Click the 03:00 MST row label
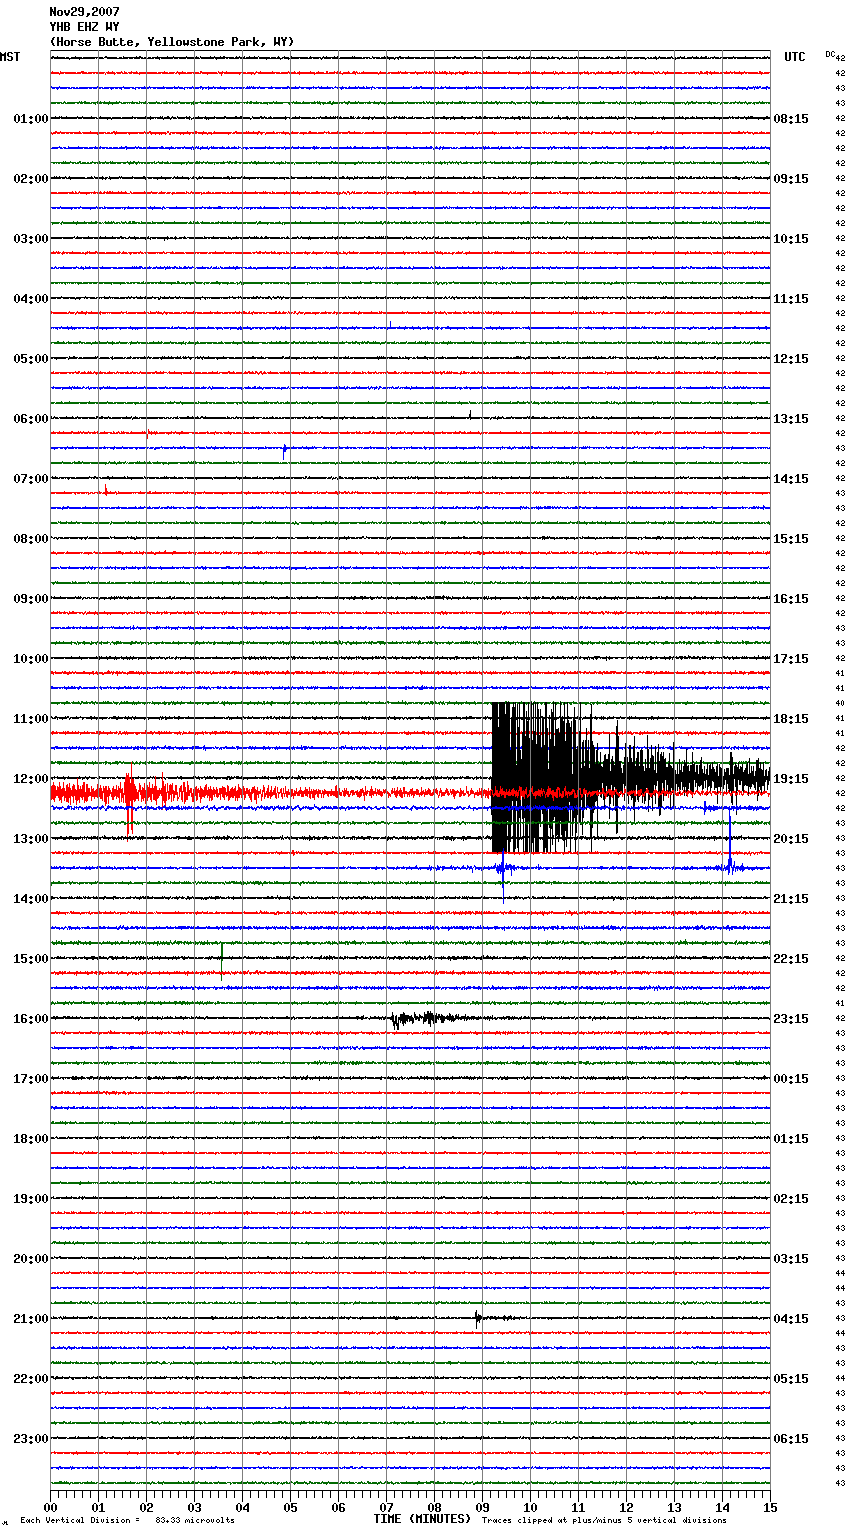 (x=31, y=239)
